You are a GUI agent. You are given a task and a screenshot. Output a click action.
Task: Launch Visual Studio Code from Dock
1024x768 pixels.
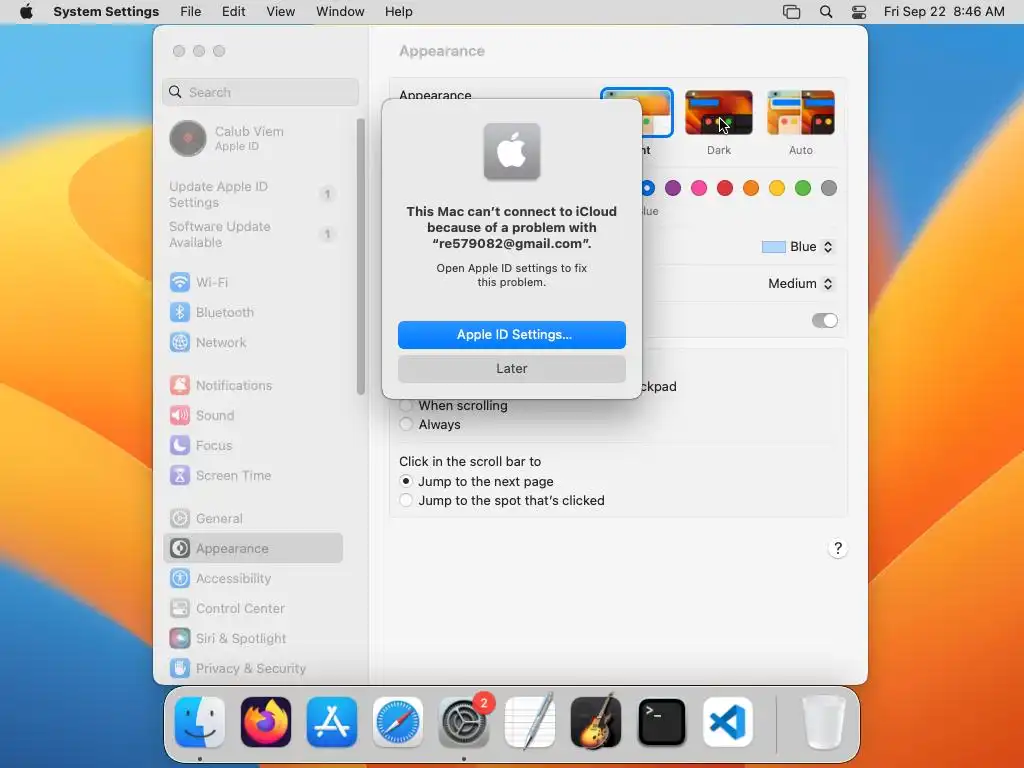click(x=728, y=722)
